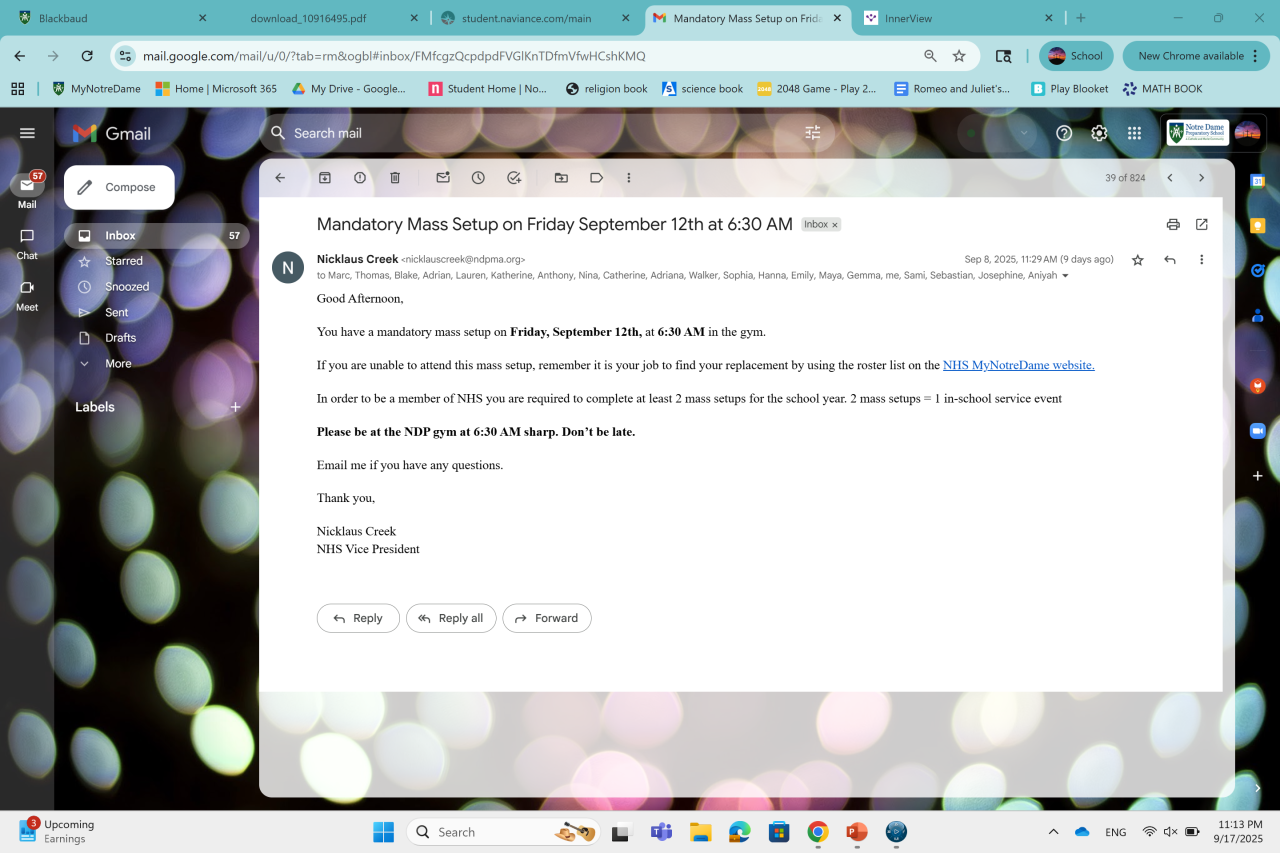Open Gmail settings gear

(x=1099, y=133)
